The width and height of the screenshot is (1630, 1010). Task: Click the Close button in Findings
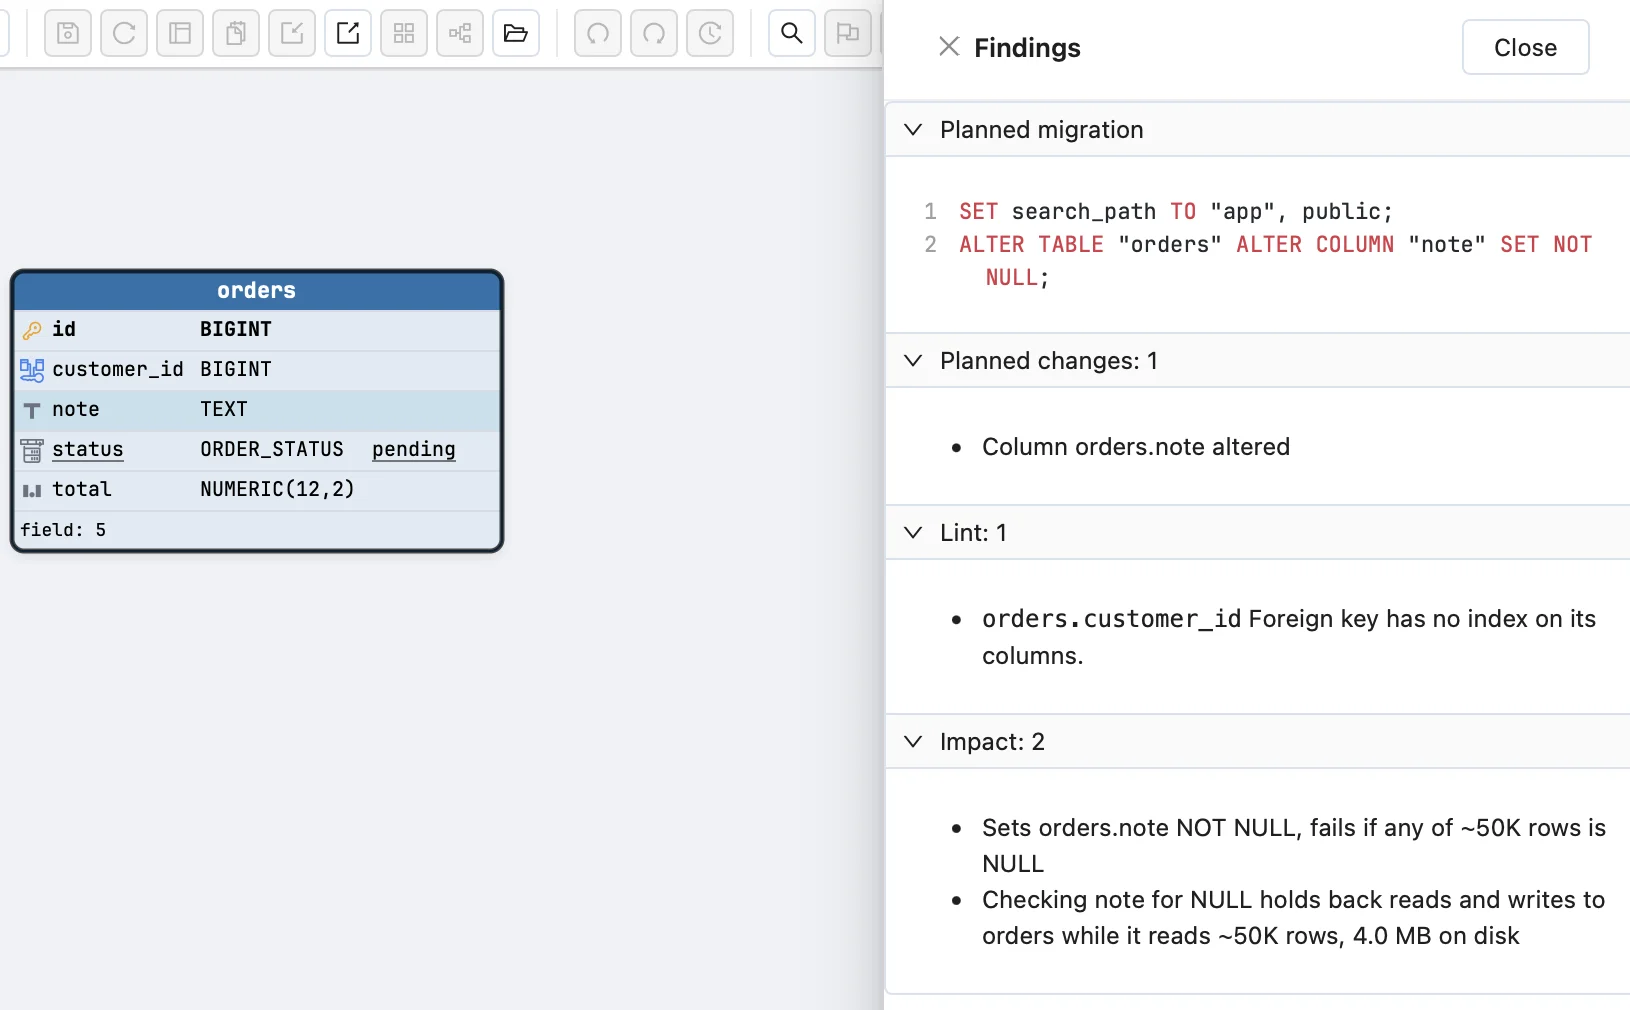tap(1525, 47)
